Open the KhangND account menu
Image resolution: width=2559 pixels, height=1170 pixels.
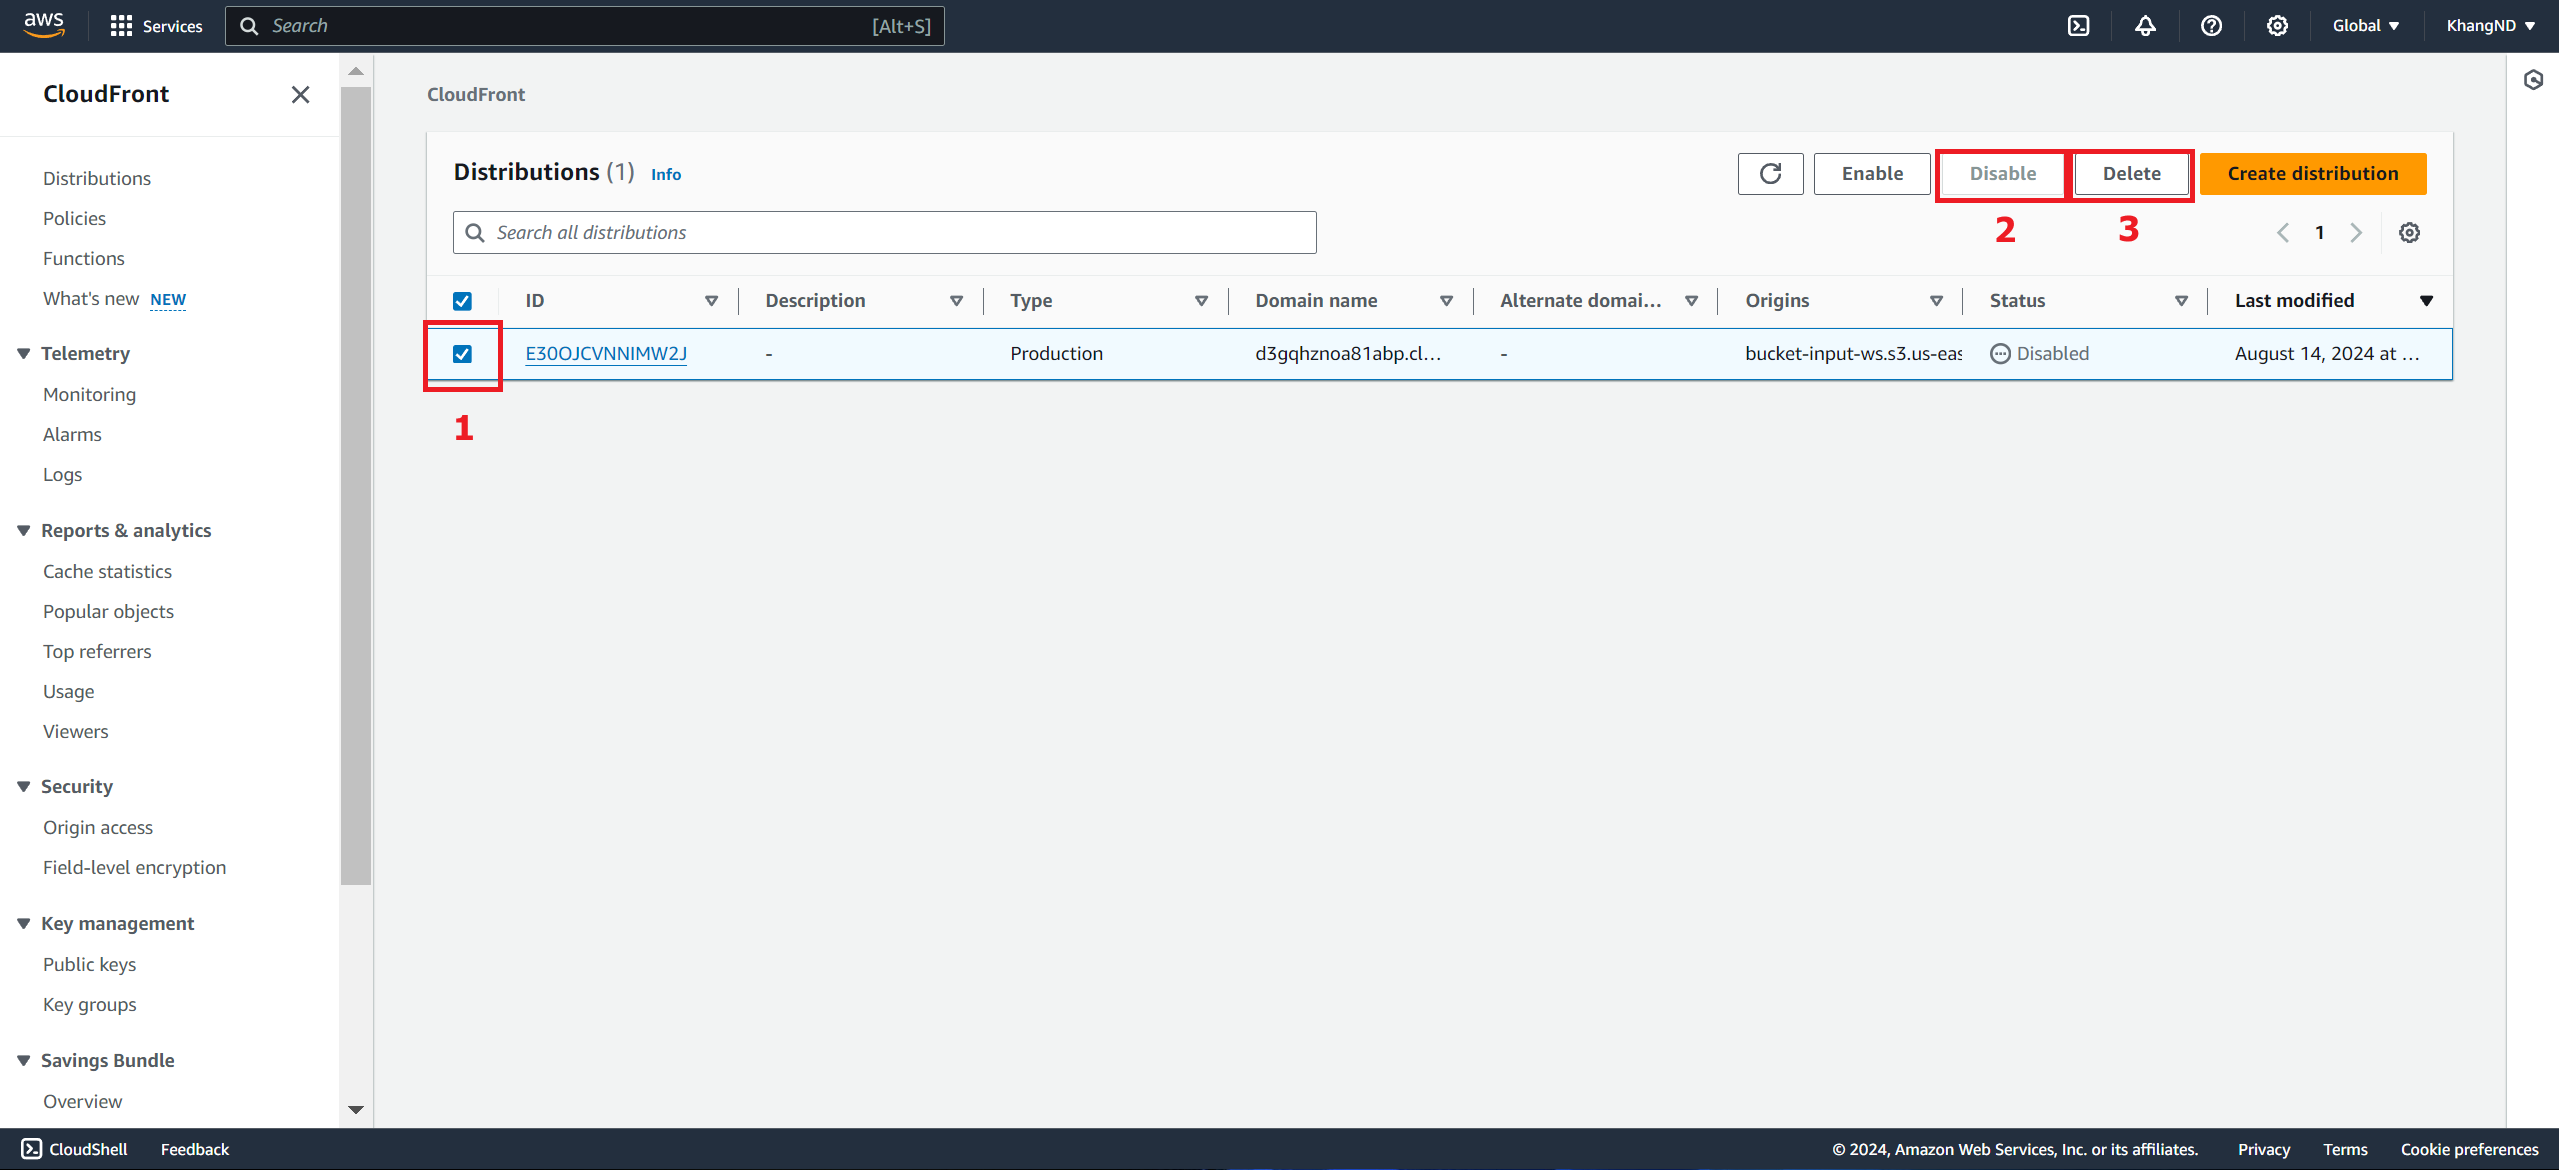2490,26
